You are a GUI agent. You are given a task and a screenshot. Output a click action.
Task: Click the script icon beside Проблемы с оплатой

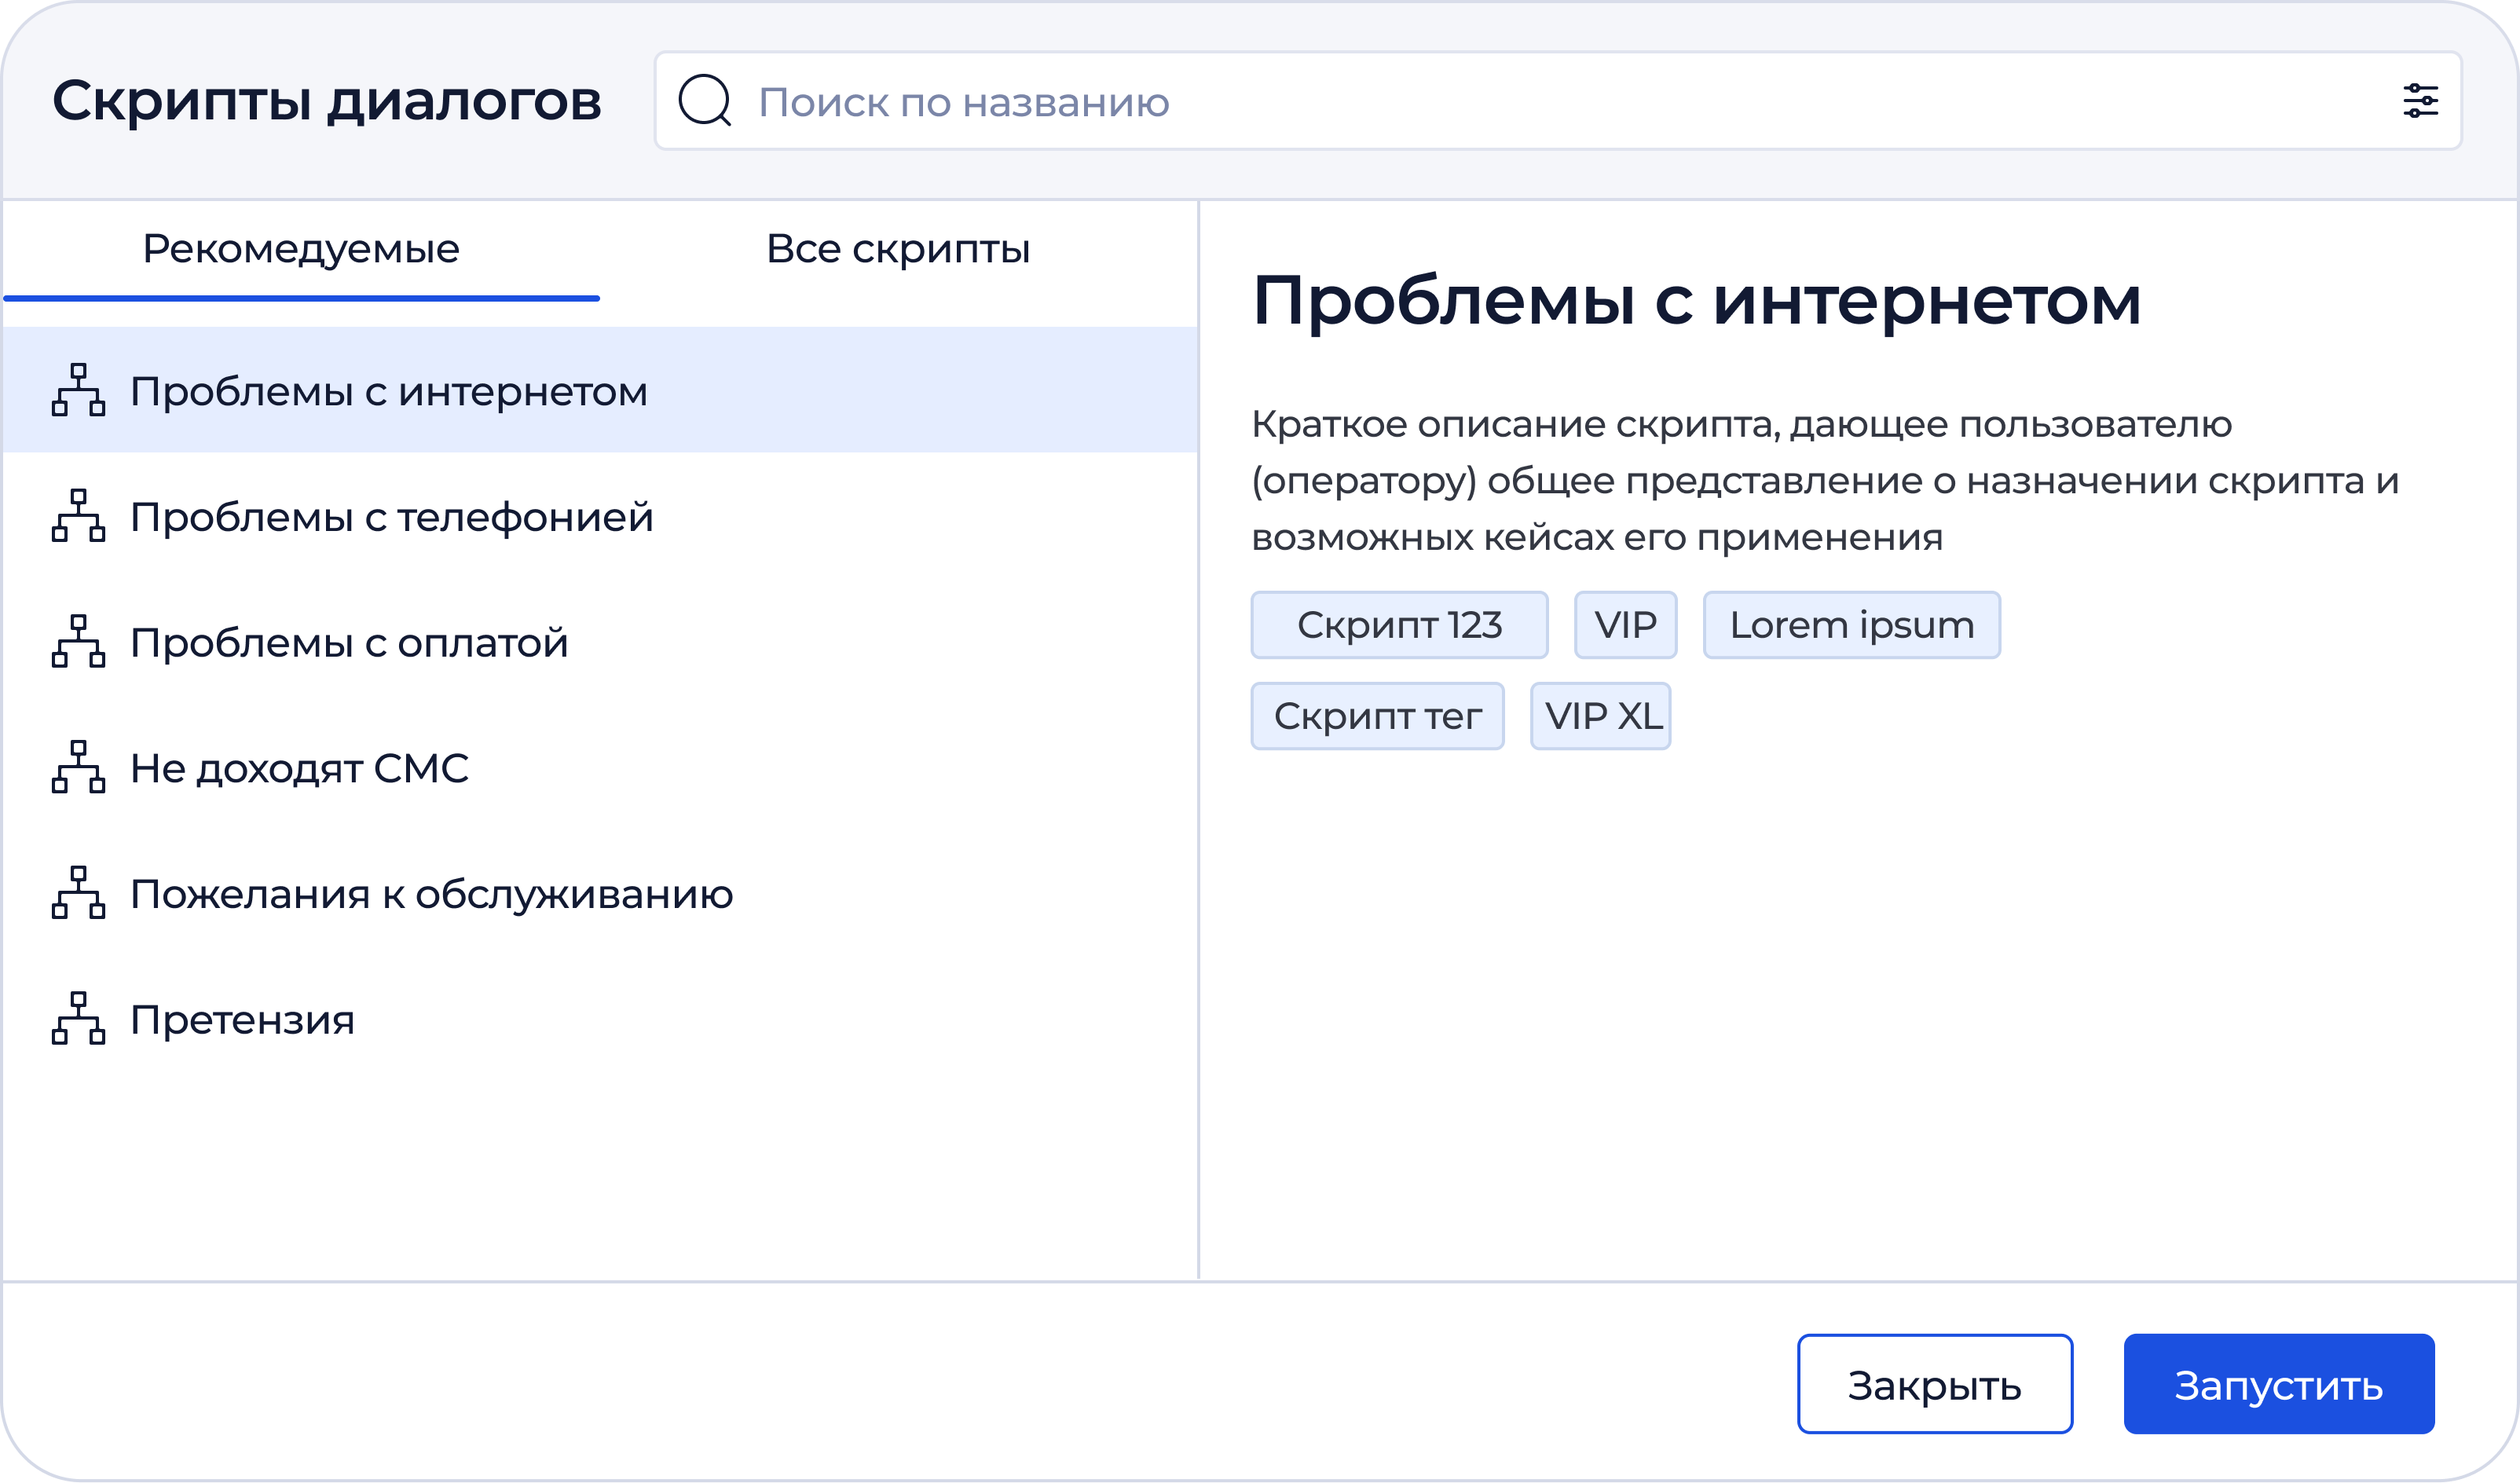click(78, 642)
